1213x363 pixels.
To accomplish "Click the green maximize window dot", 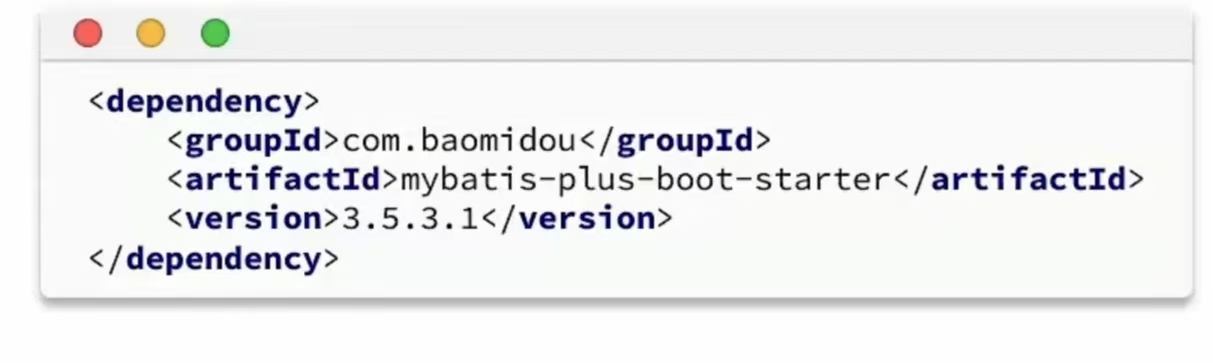I will (215, 34).
